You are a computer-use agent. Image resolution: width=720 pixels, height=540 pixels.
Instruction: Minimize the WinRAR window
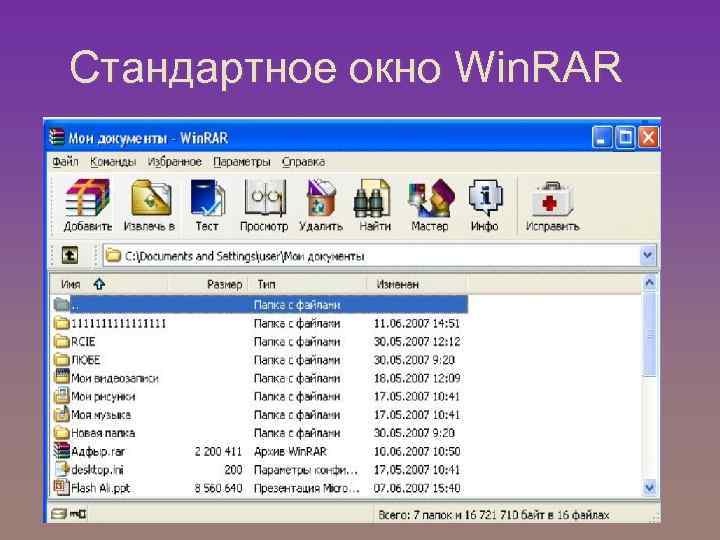point(602,137)
